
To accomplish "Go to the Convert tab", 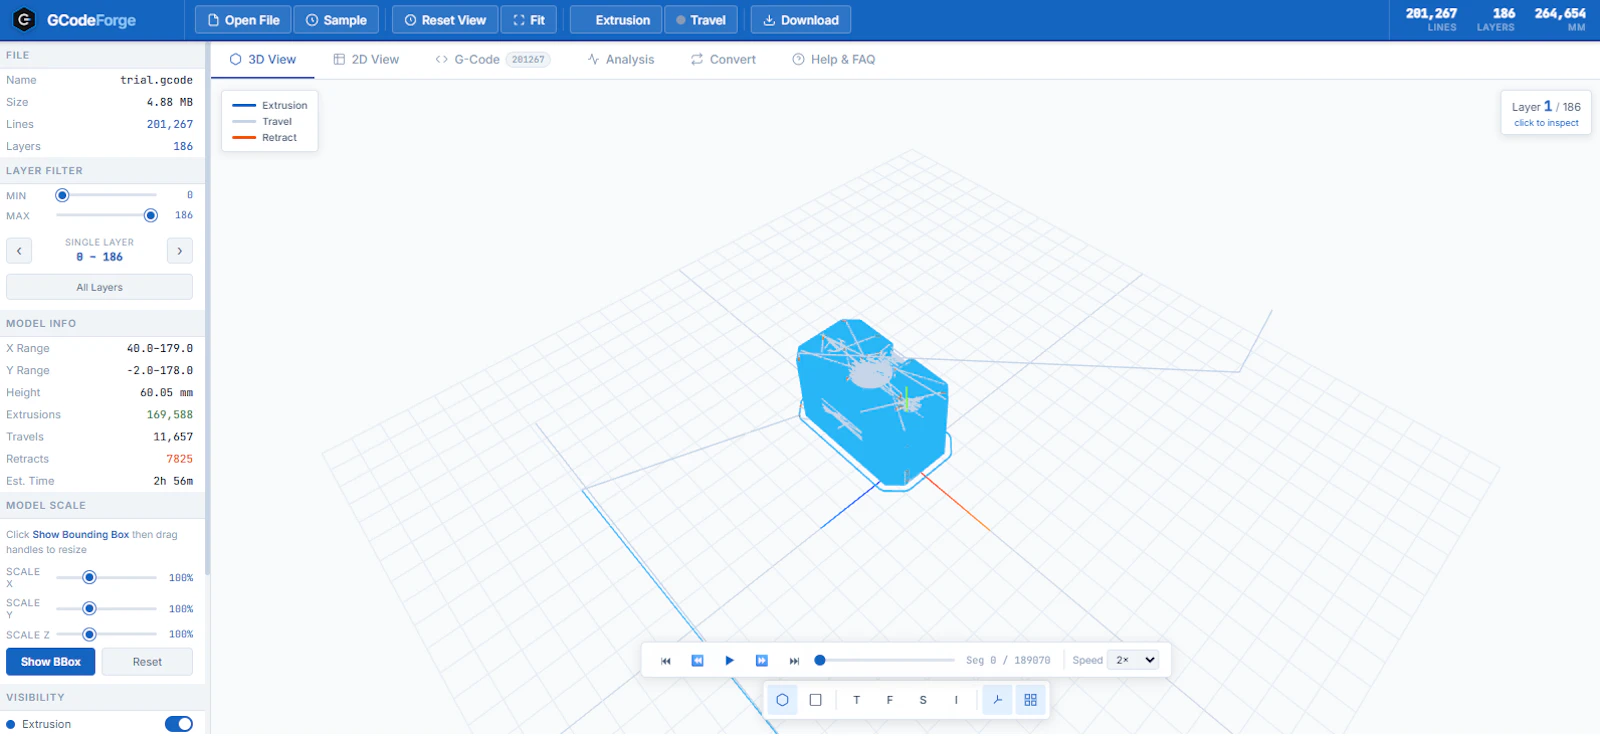I will pyautogui.click(x=723, y=60).
